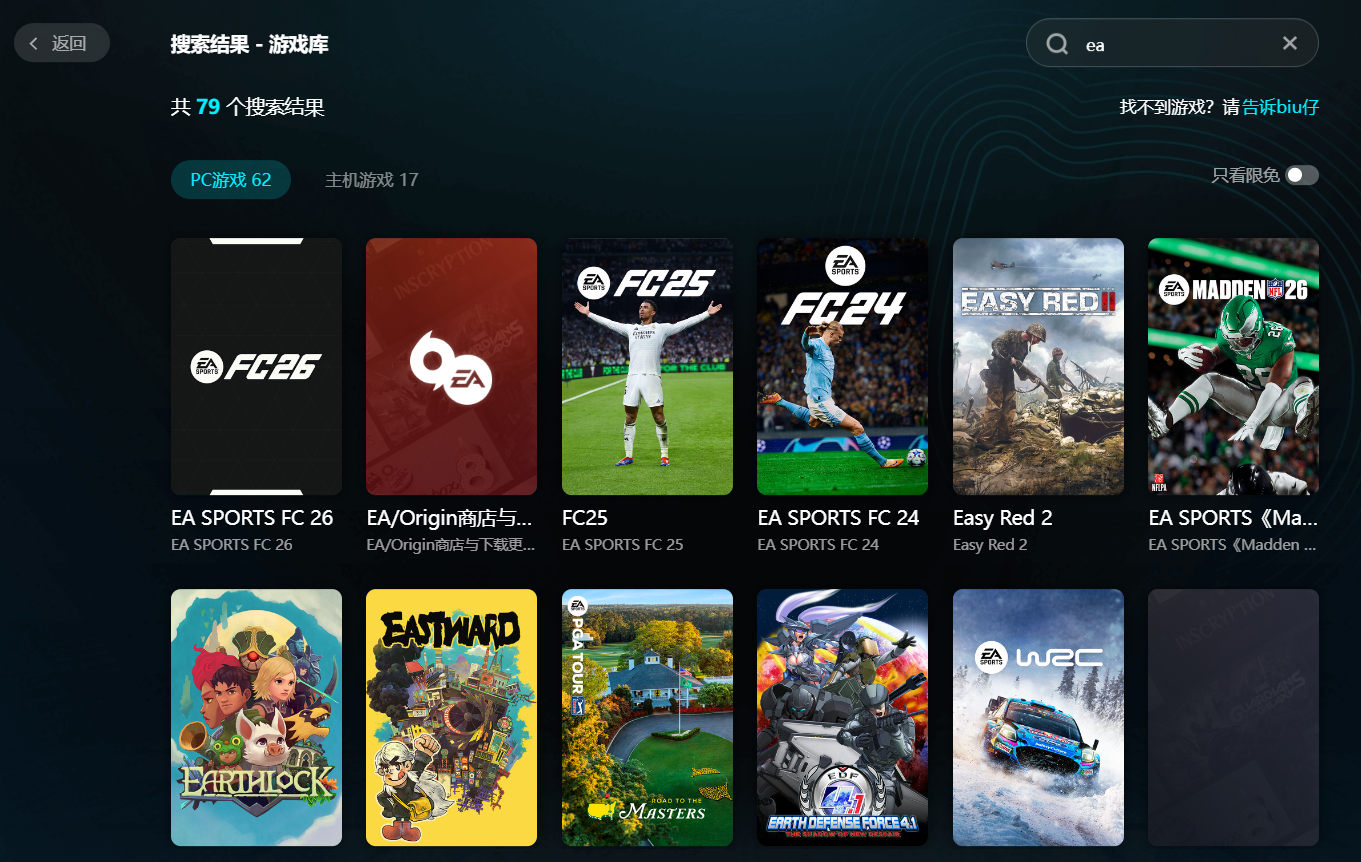Pick the PGA Tour Masters cover

[647, 717]
